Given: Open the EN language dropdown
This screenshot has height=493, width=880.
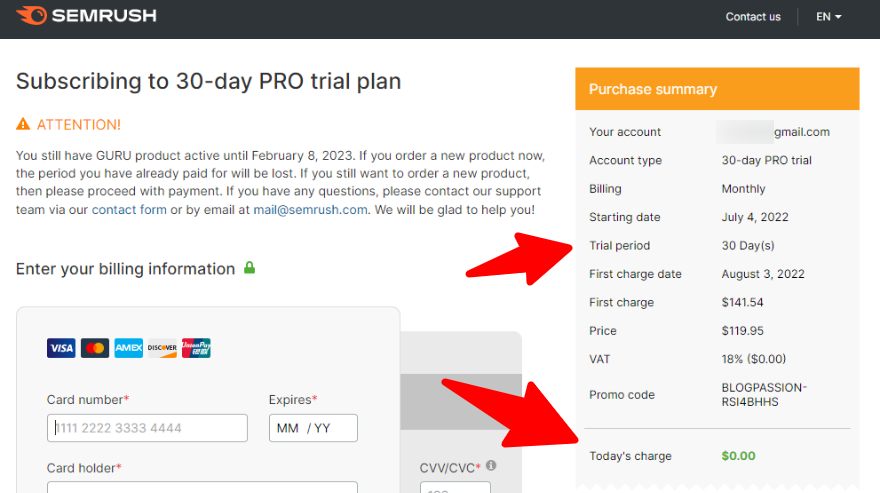Looking at the screenshot, I should (x=828, y=17).
